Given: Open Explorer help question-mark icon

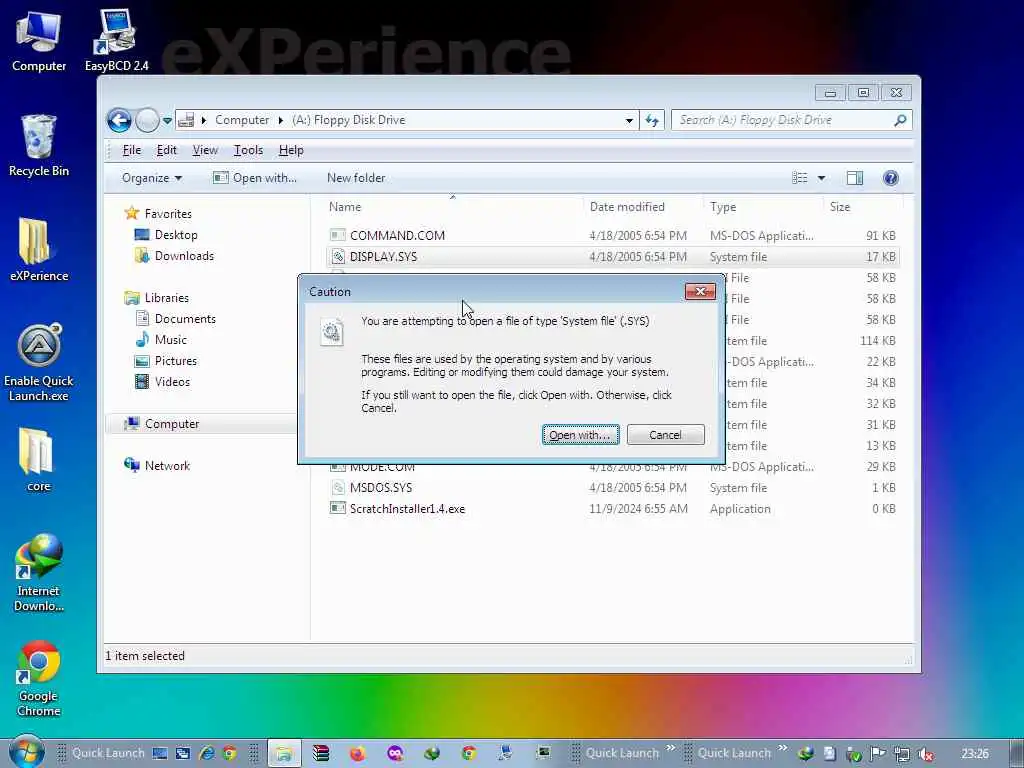Looking at the screenshot, I should point(890,178).
